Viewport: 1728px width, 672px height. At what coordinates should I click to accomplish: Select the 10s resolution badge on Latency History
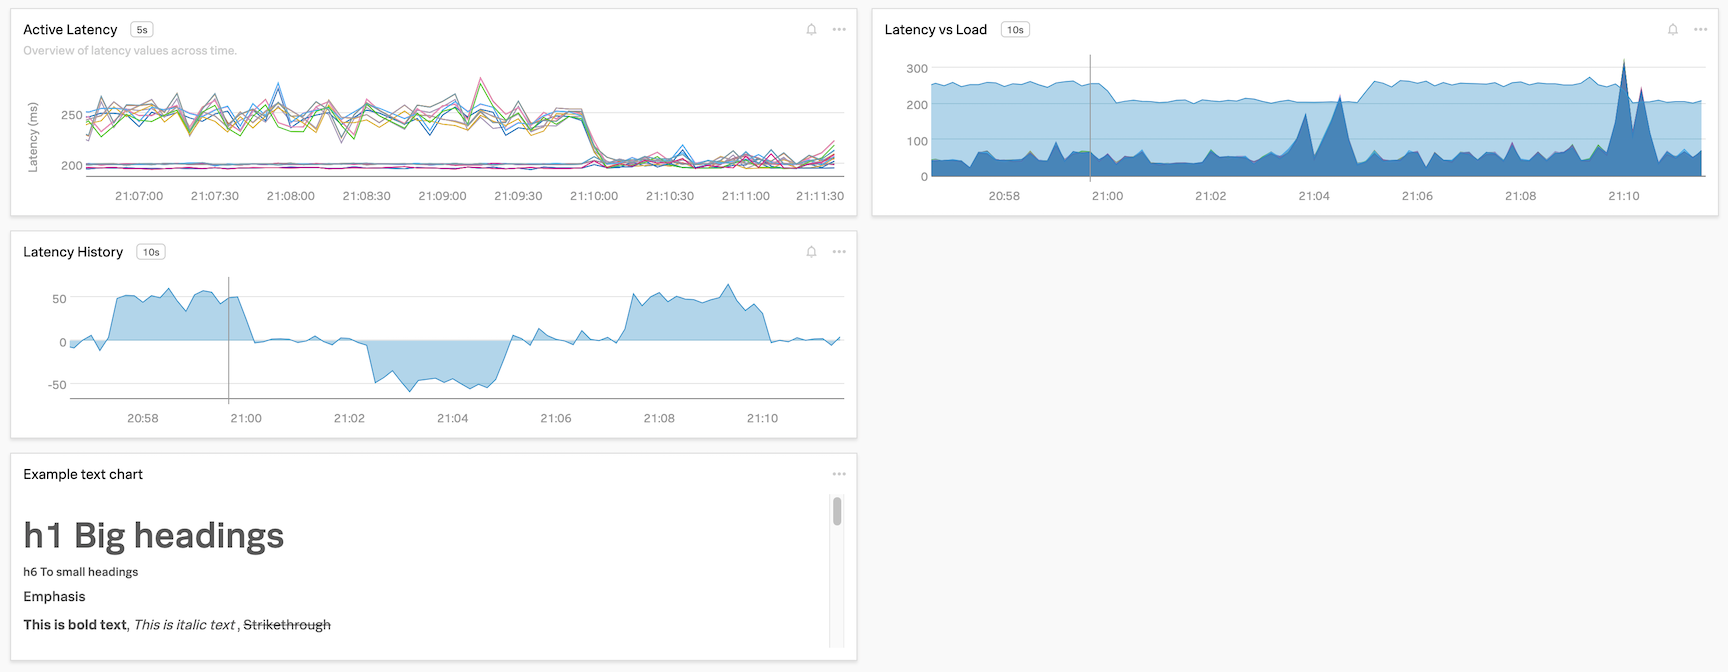tap(151, 252)
